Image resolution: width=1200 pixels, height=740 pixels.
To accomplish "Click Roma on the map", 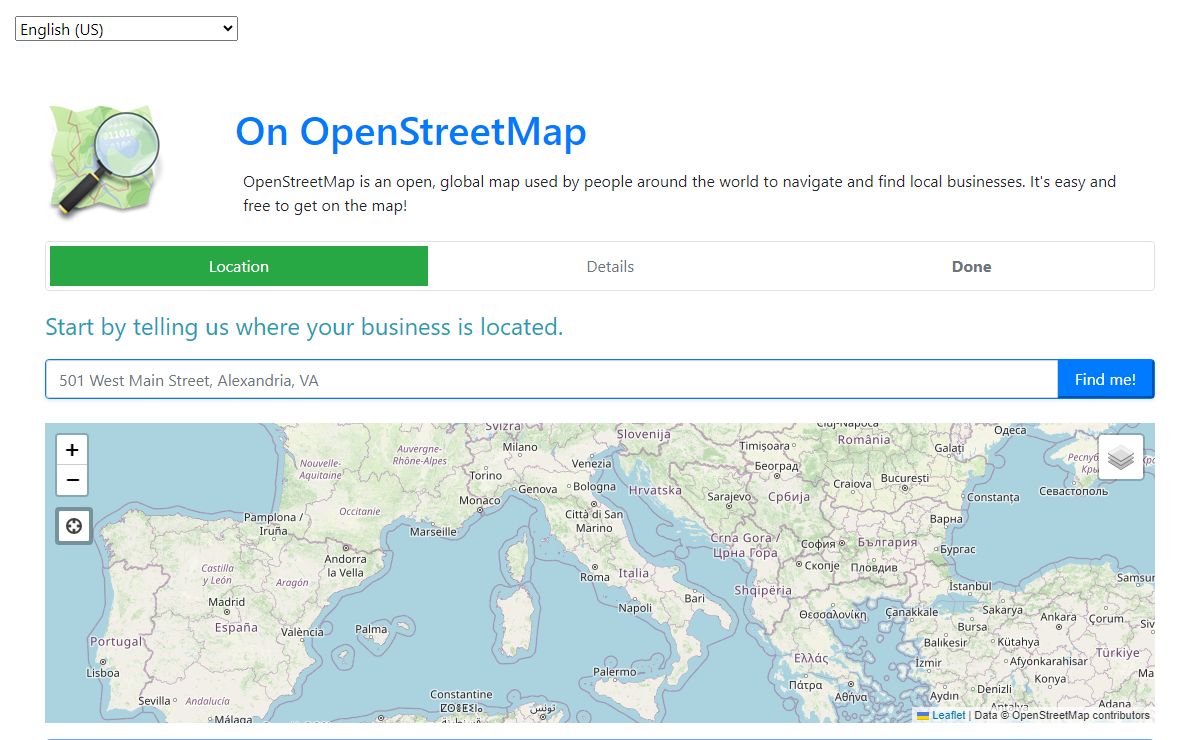I will [x=595, y=577].
